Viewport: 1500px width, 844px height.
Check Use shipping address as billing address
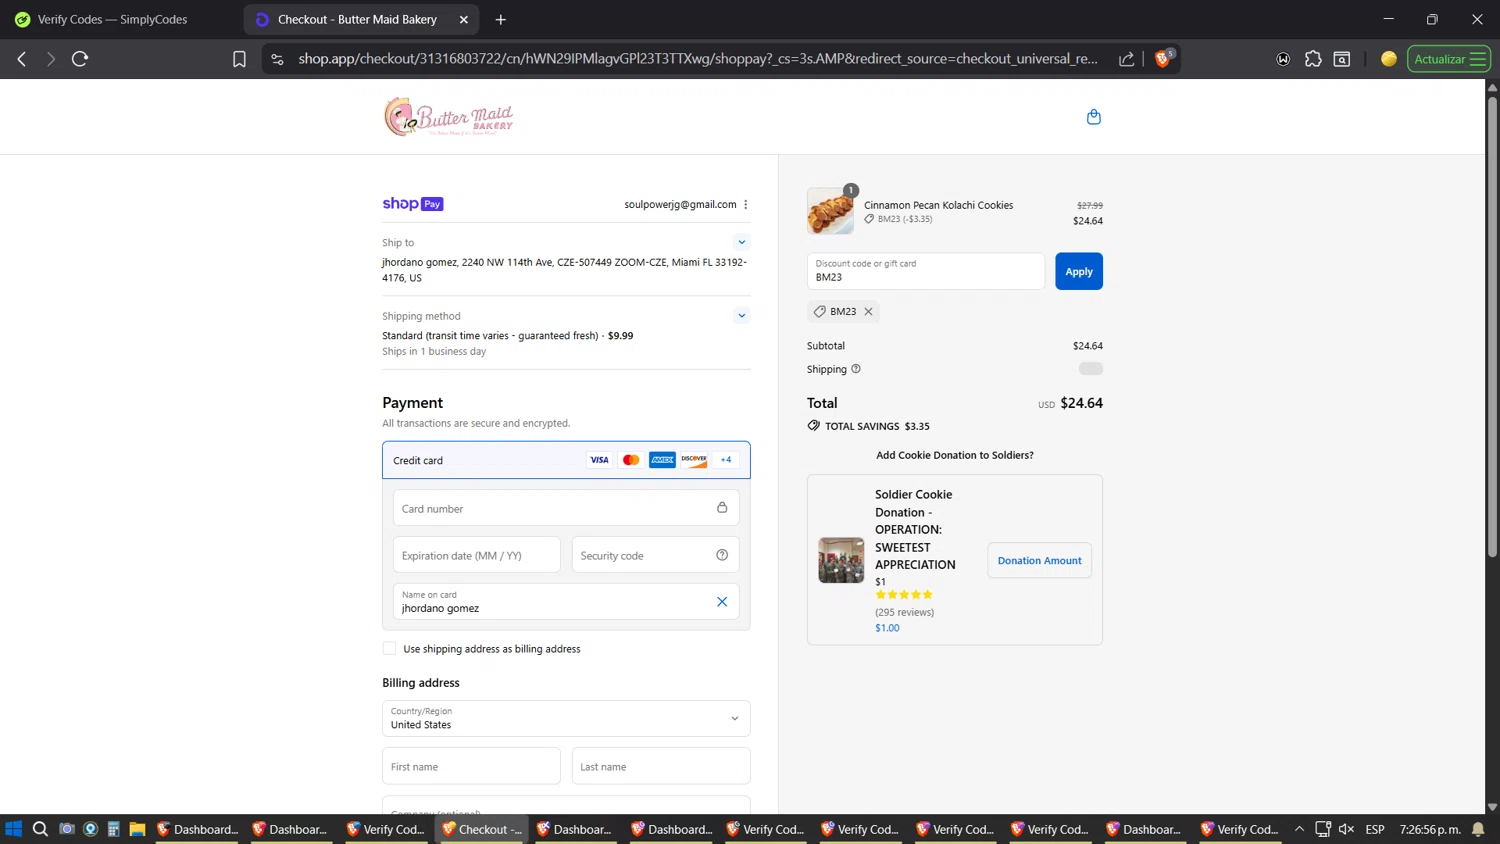[x=390, y=649]
